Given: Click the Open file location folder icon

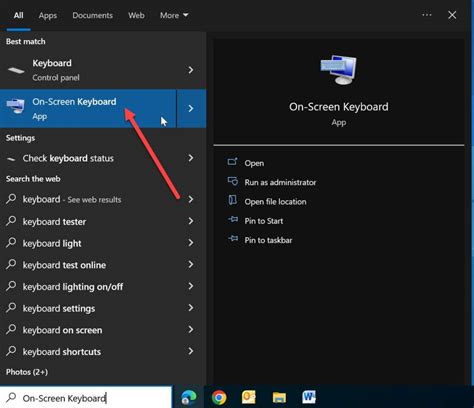Looking at the screenshot, I should click(x=232, y=200).
